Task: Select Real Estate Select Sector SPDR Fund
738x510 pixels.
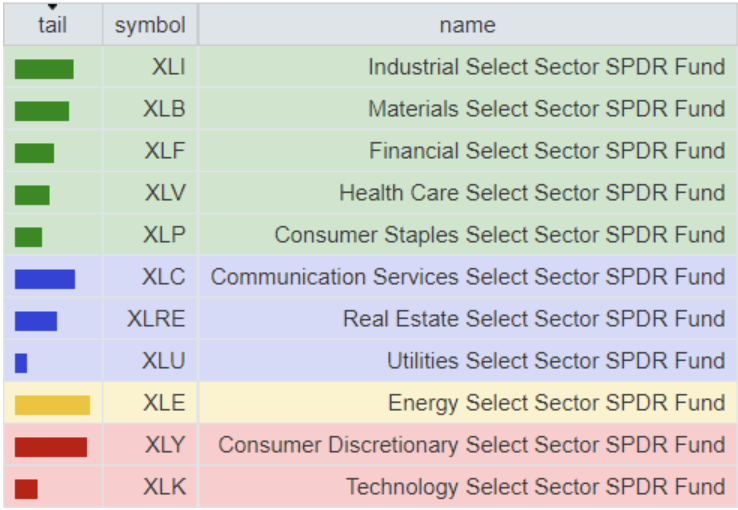Action: pos(534,320)
